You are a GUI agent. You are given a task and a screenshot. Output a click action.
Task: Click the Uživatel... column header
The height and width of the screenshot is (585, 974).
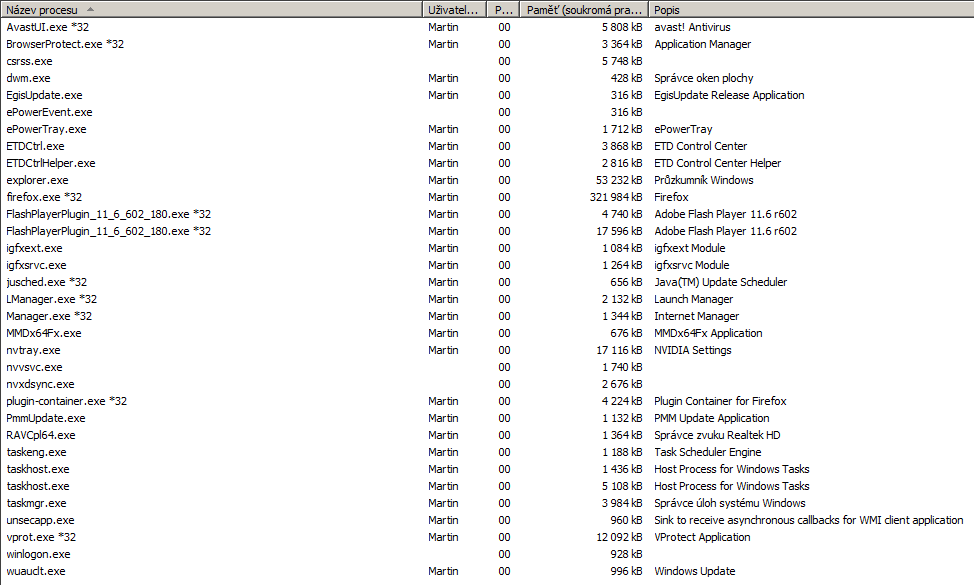tap(454, 9)
